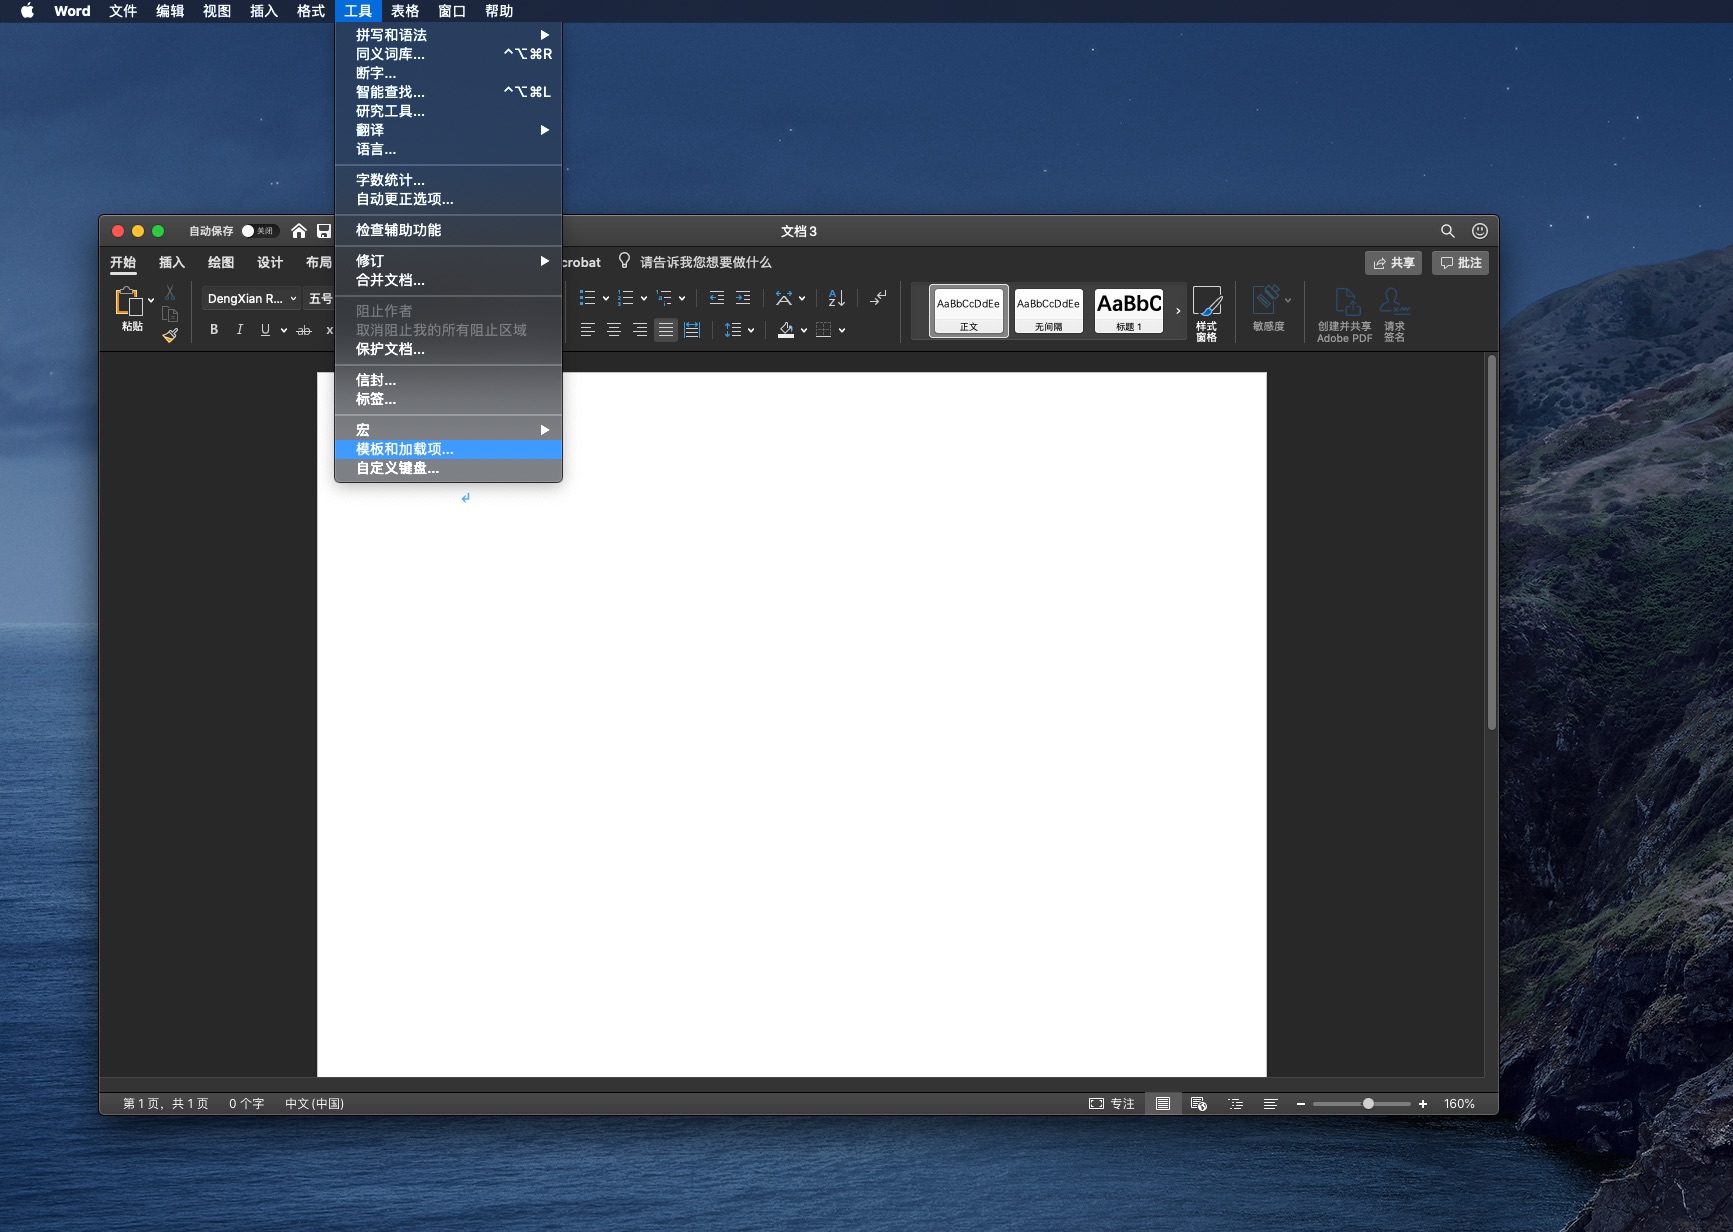Expand the borders options arrow

pyautogui.click(x=842, y=330)
